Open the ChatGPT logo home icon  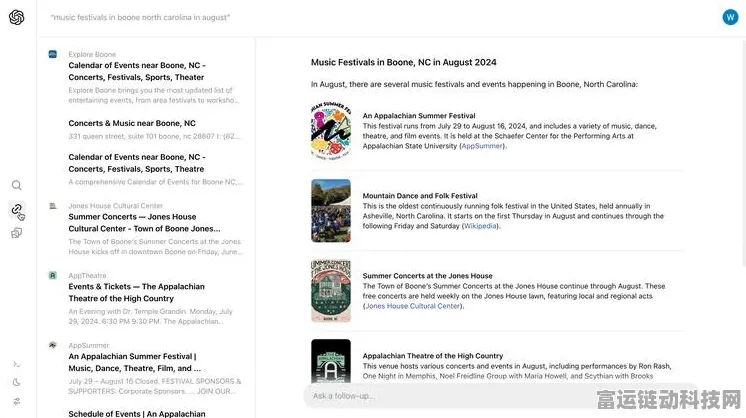point(17,18)
